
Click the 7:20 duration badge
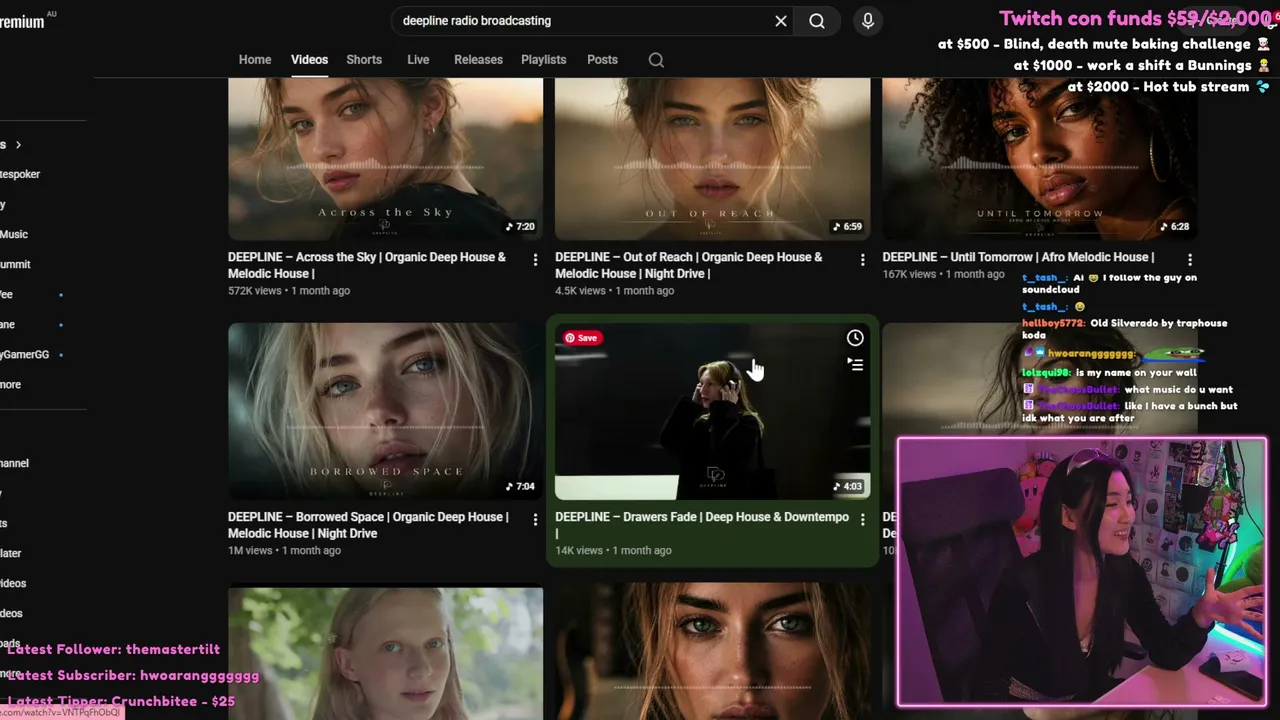520,227
